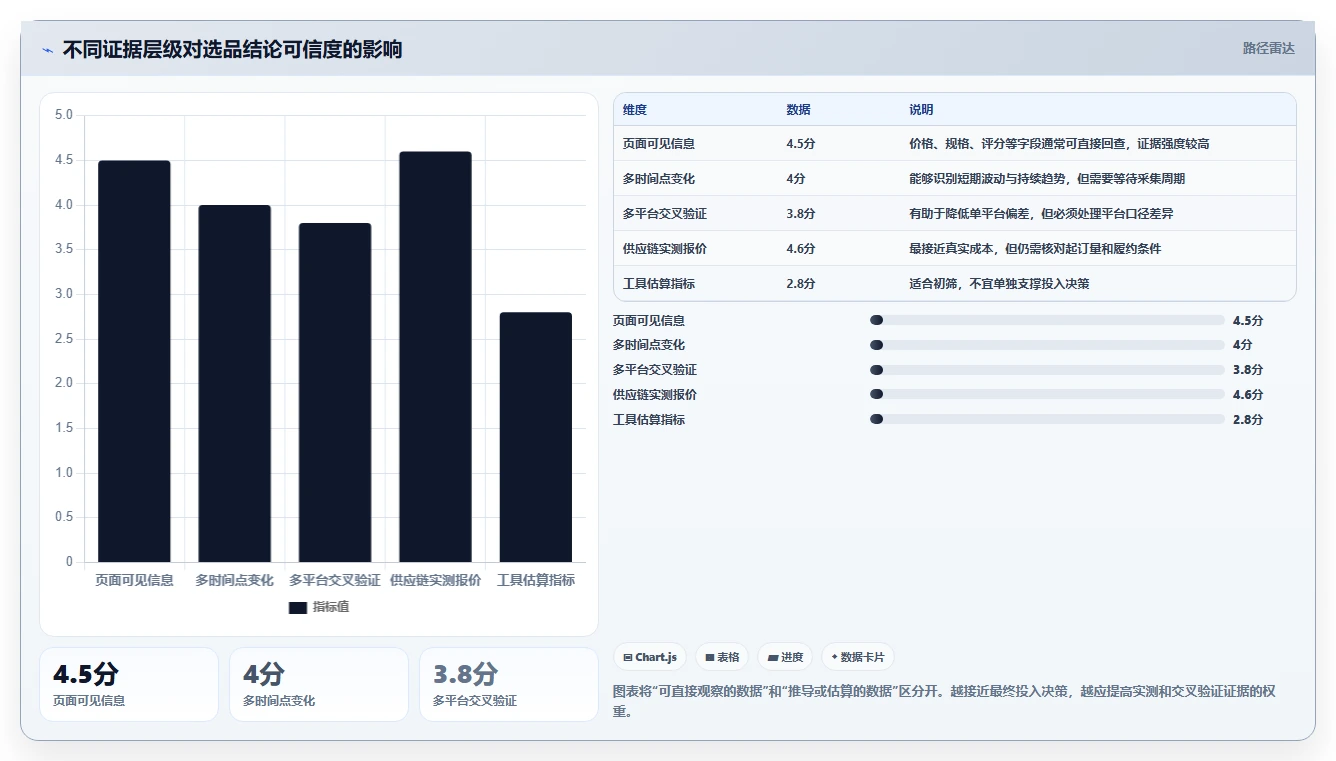Click the 供应链实测报价 progress bar

coord(1047,395)
